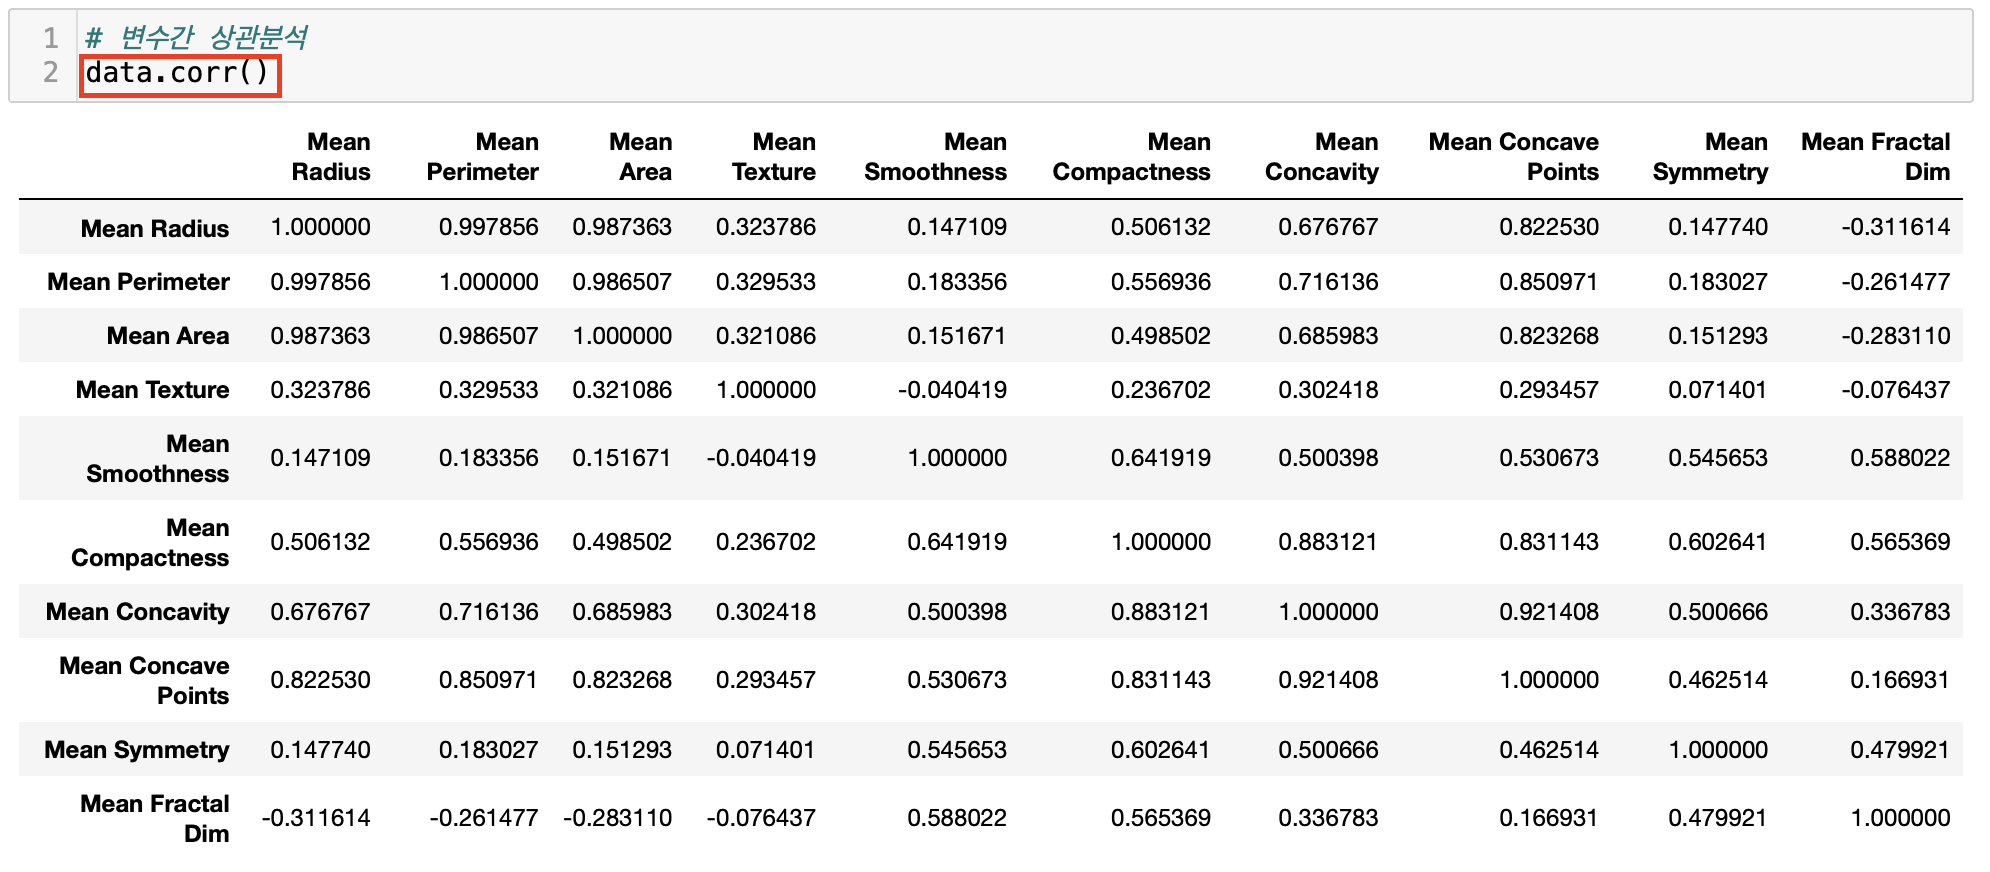Click the 1.000000 diagonal cell in Mean Fractal Dim row
1990x872 pixels.
[x=1900, y=818]
